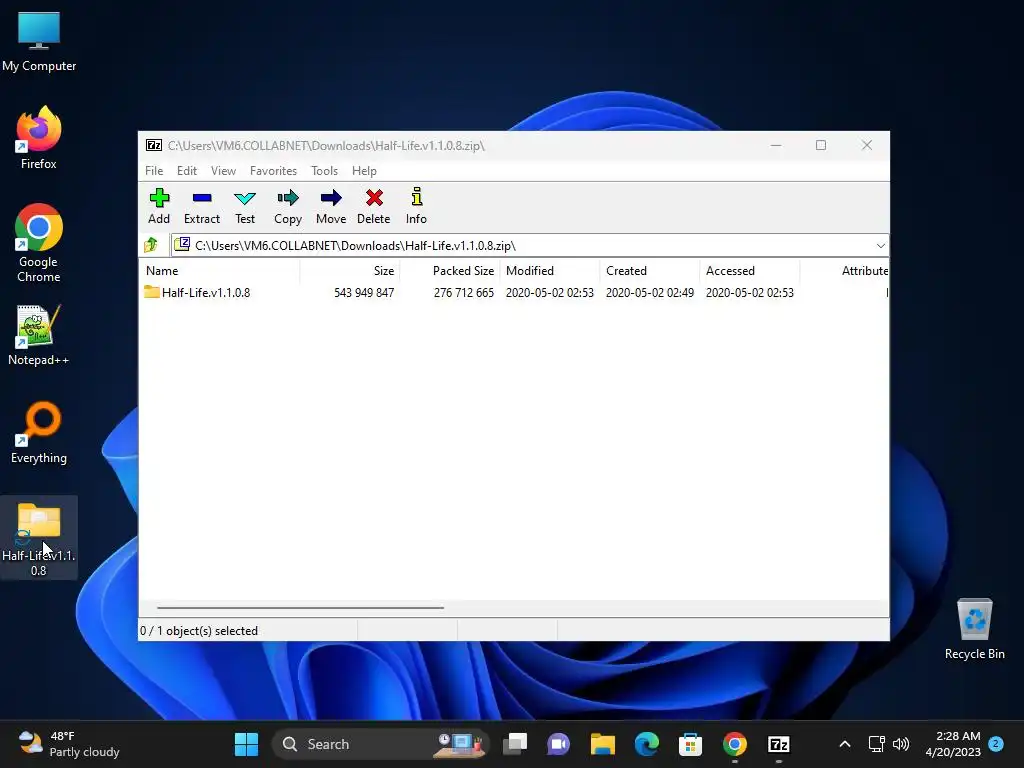Select the My Computer desktop icon
This screenshot has width=1024, height=768.
tap(39, 41)
